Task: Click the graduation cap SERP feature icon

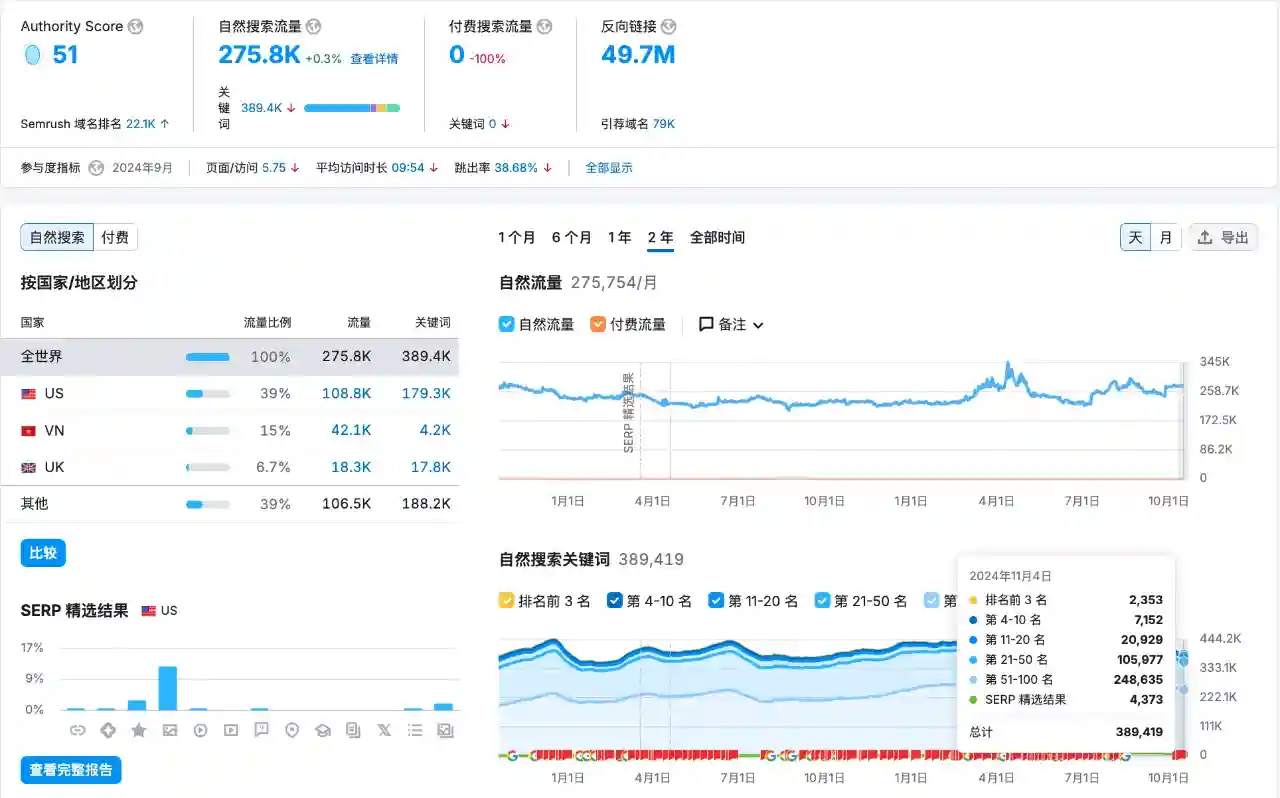Action: tap(323, 731)
